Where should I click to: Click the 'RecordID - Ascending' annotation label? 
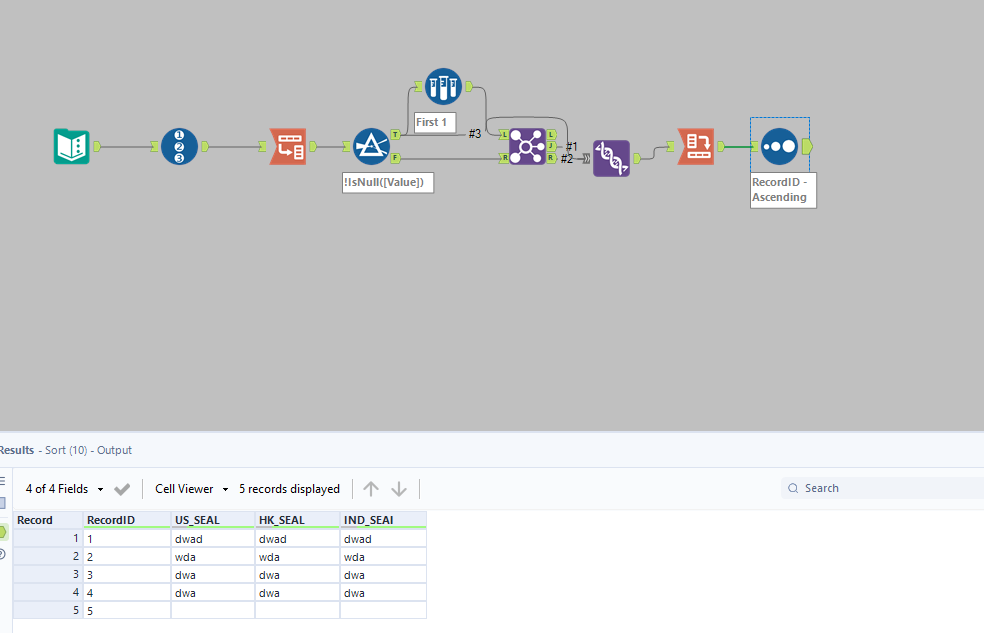click(783, 190)
